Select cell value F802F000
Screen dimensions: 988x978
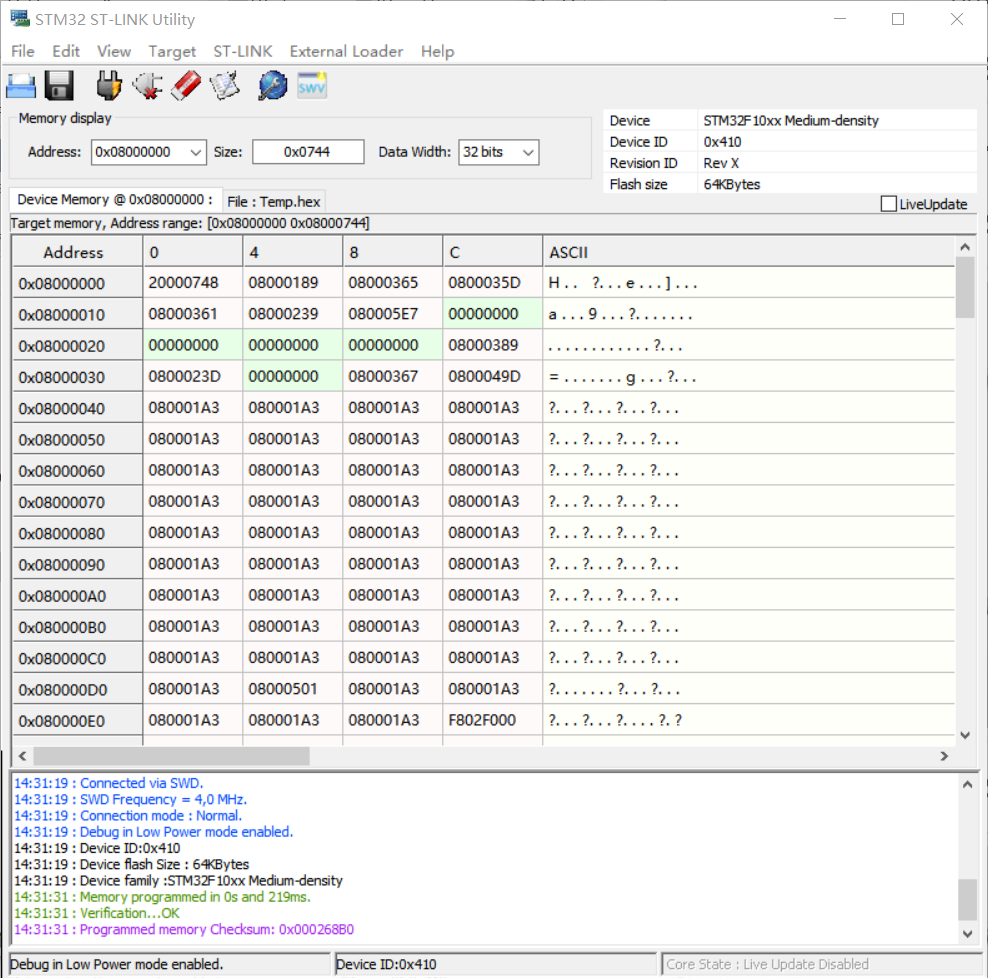point(493,720)
